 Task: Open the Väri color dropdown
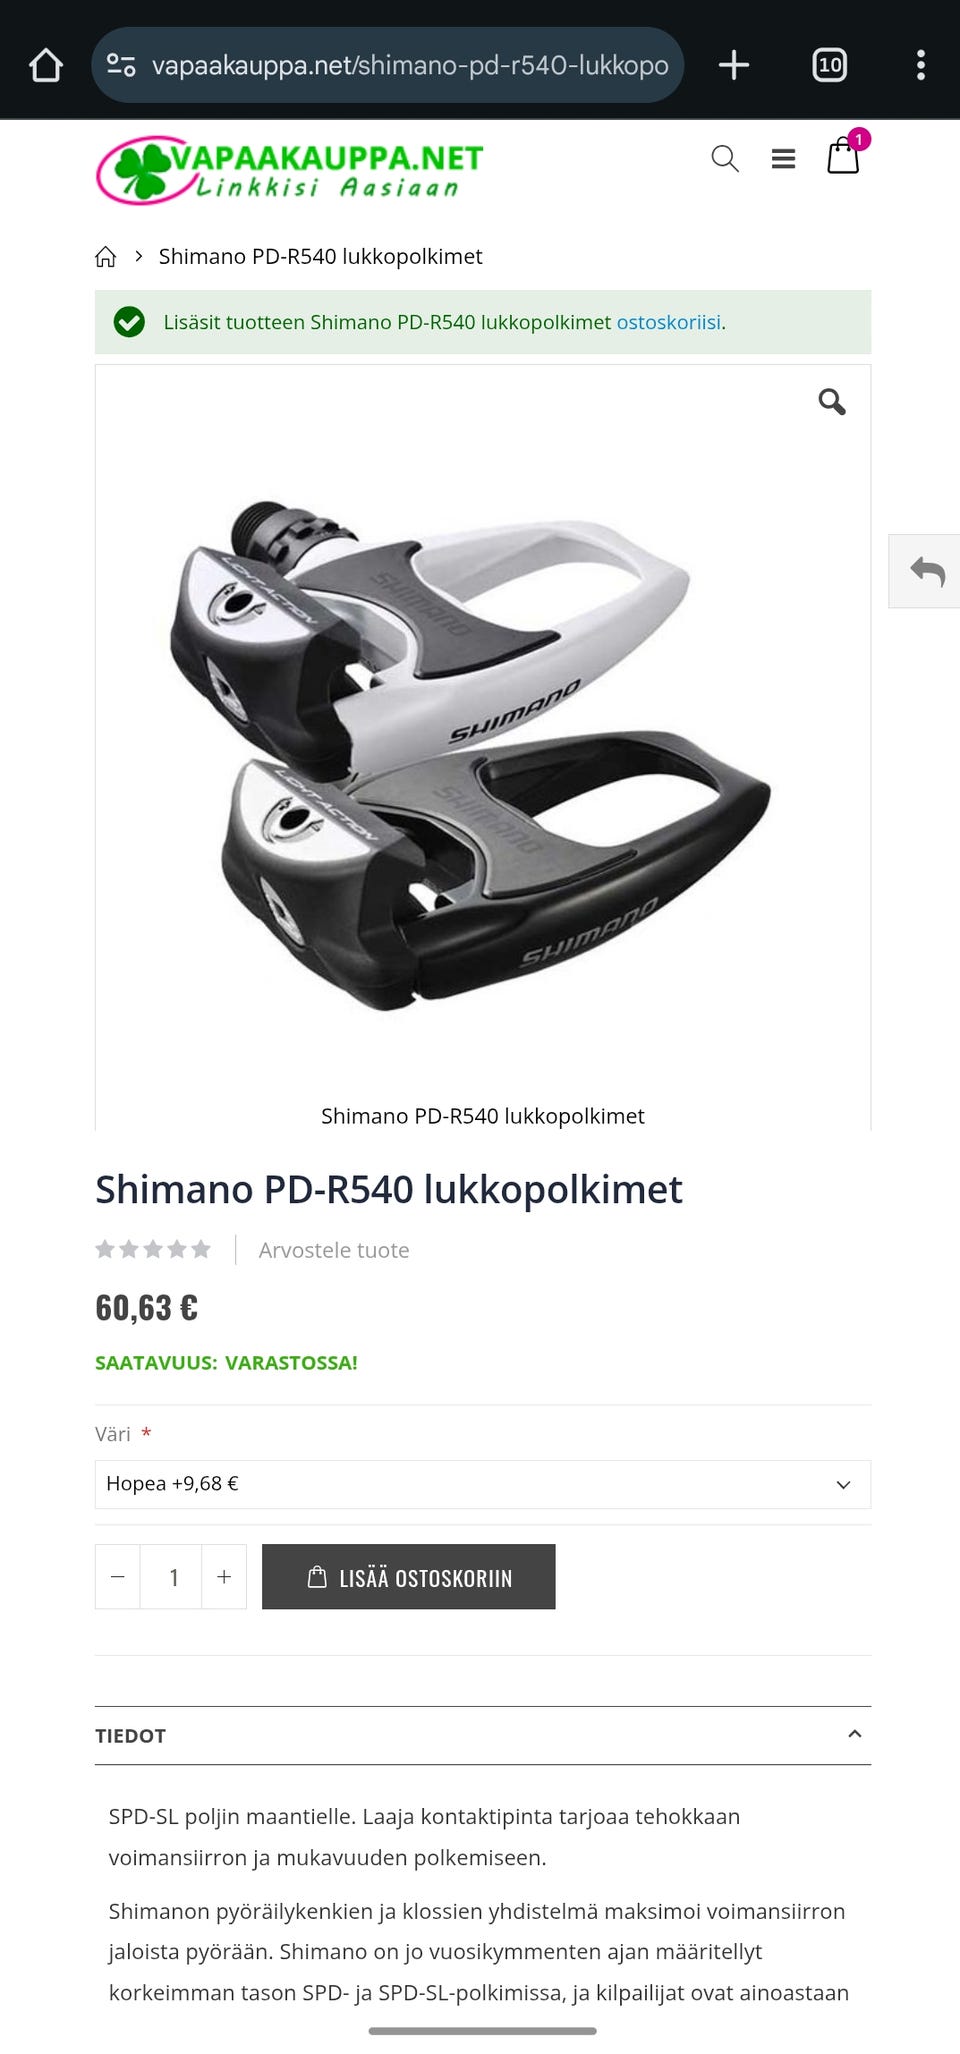pyautogui.click(x=483, y=1484)
